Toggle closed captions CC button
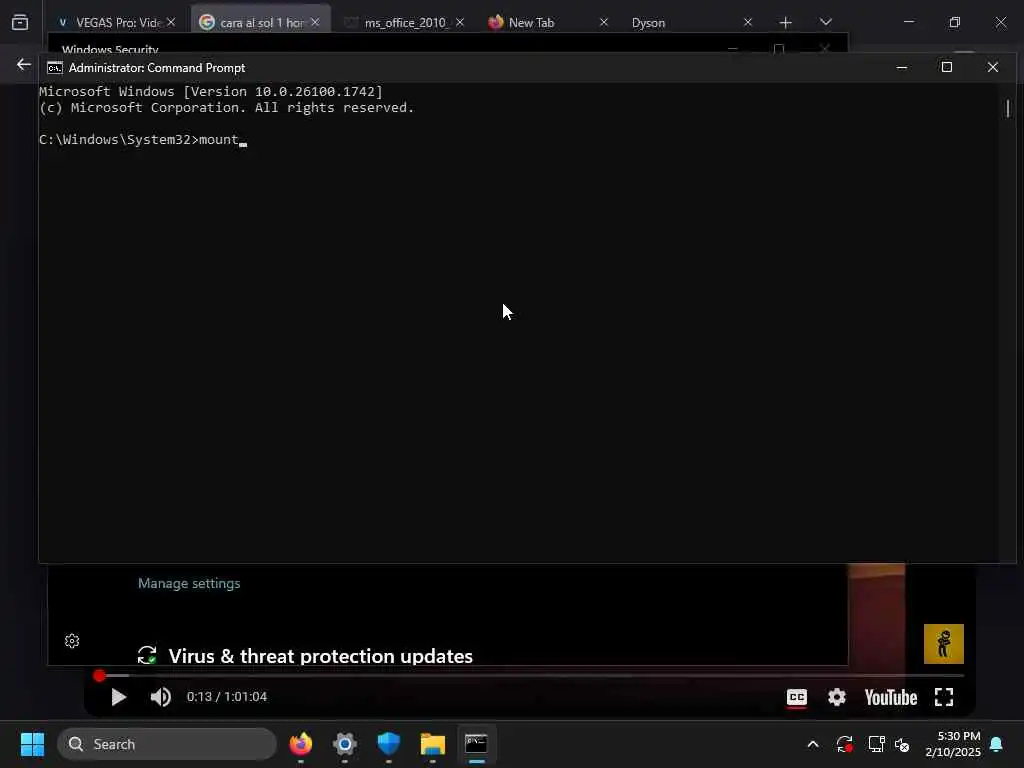The width and height of the screenshot is (1024, 768). tap(797, 697)
